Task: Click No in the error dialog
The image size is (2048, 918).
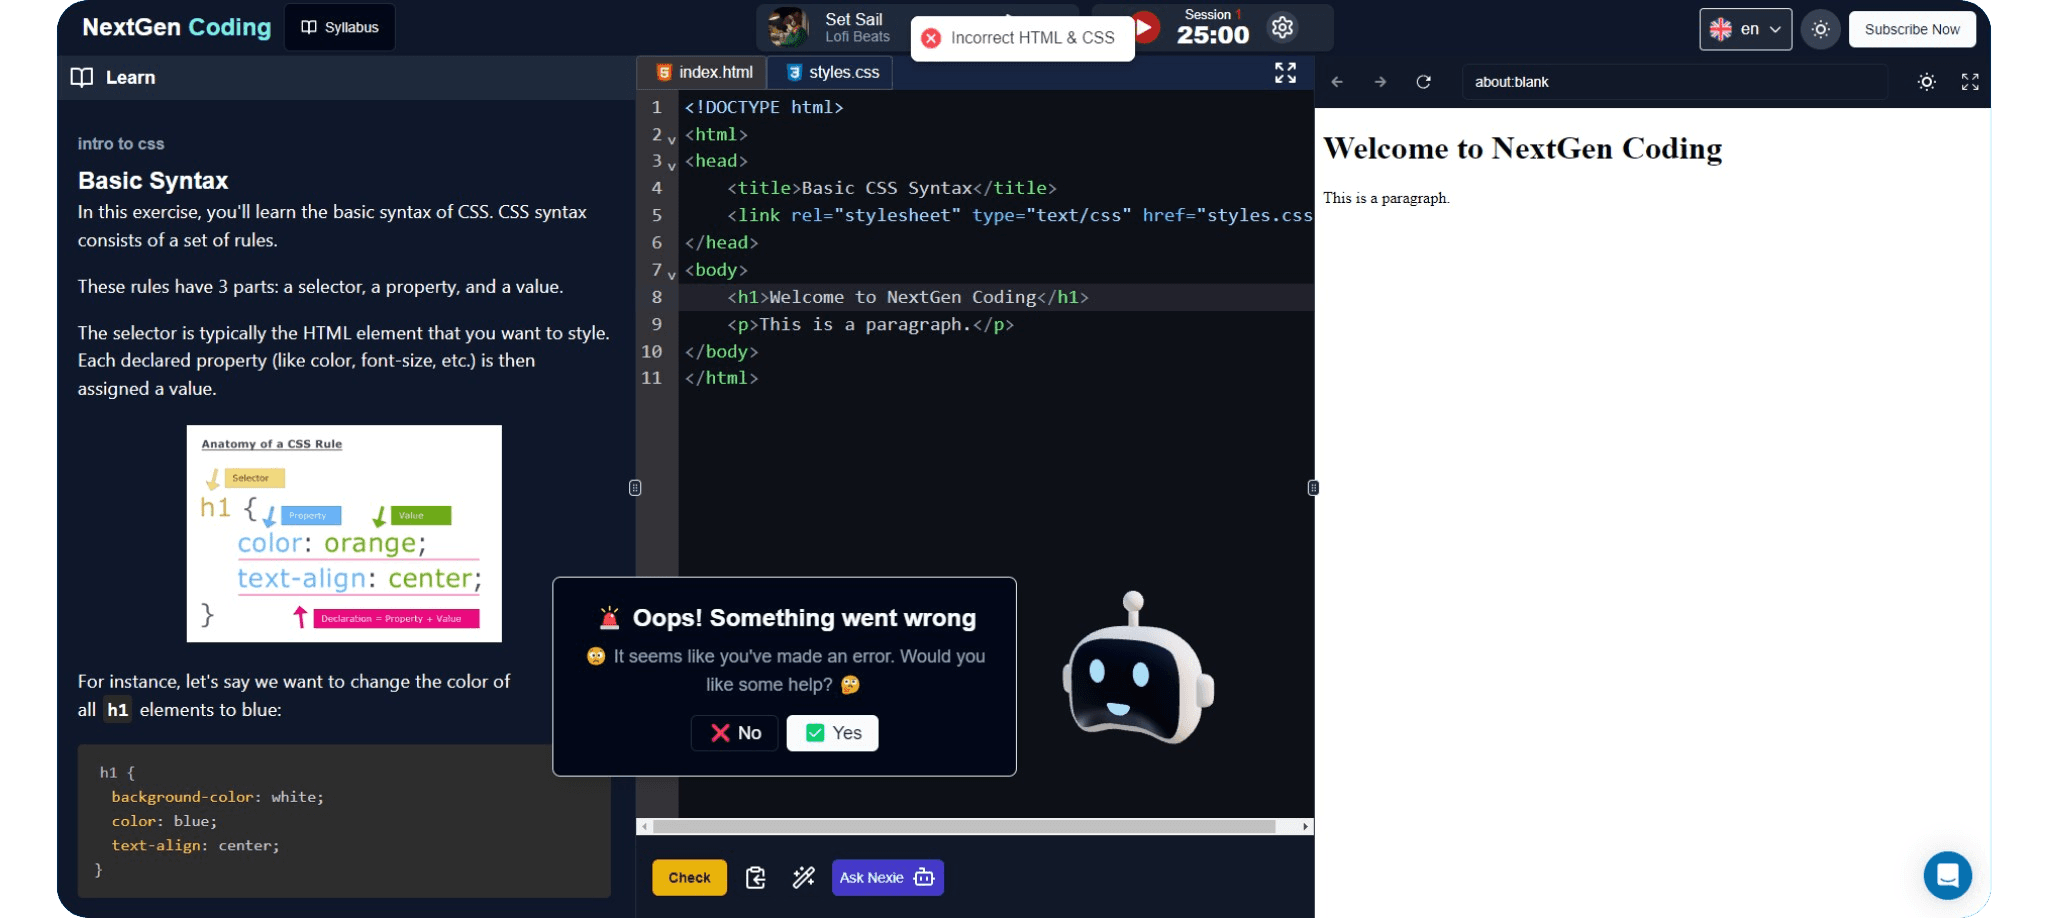Action: (735, 733)
